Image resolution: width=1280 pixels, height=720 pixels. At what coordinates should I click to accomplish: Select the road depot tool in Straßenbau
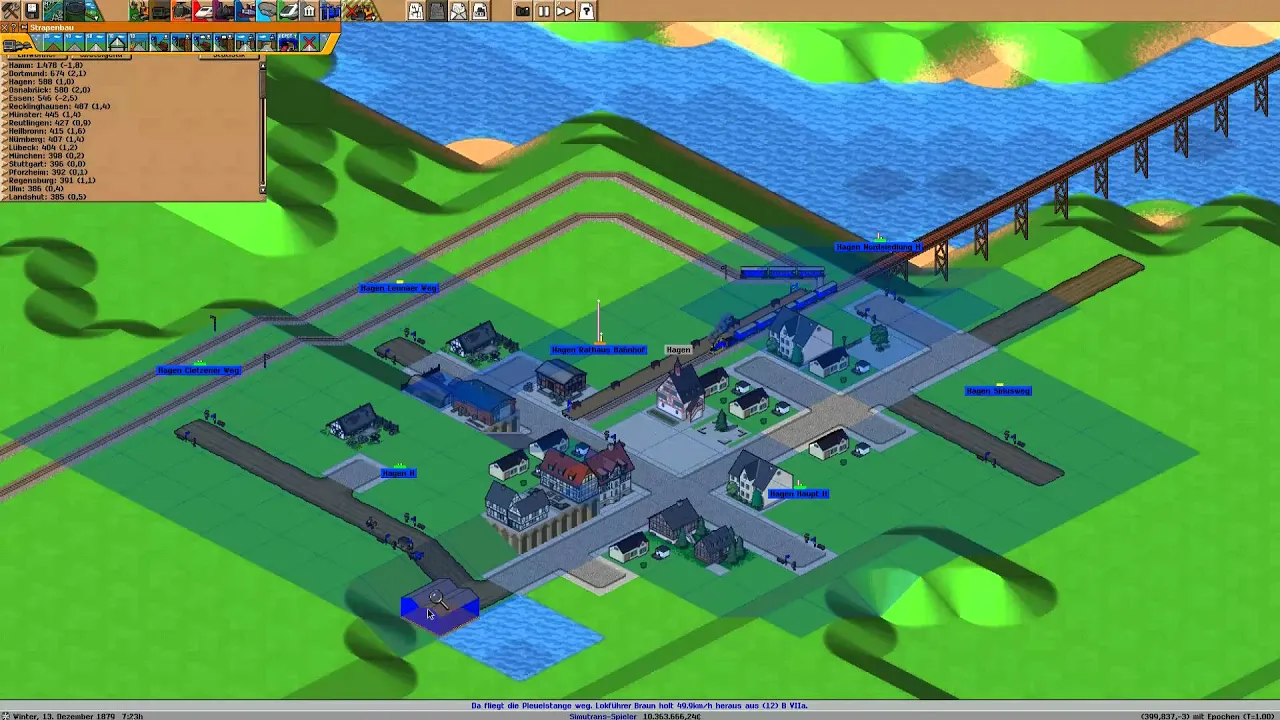coord(288,43)
